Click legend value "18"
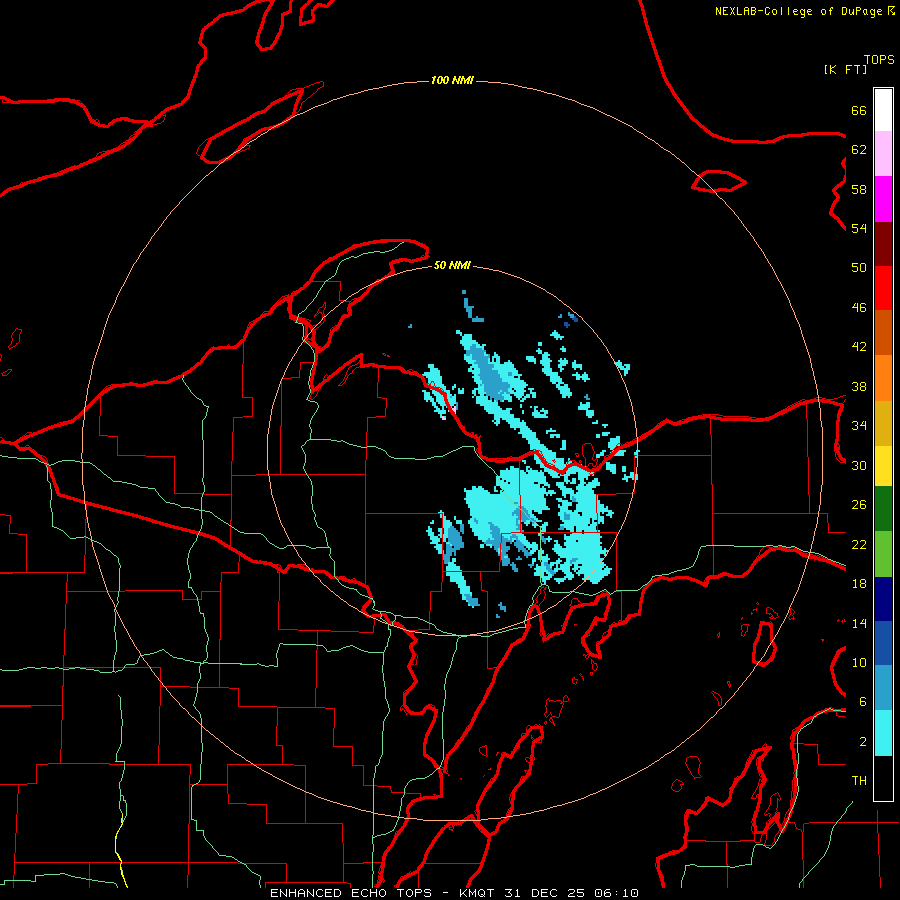 (859, 584)
